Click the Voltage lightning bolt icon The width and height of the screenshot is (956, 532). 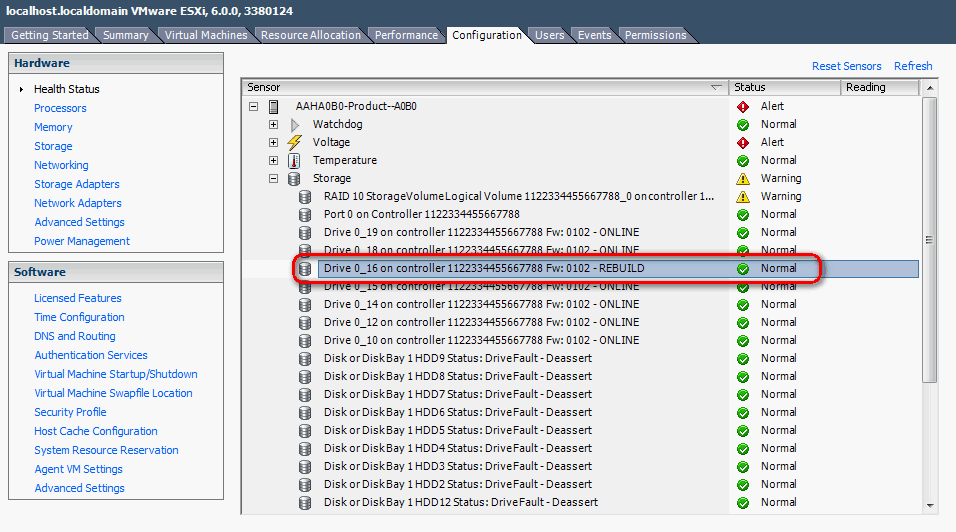point(294,143)
